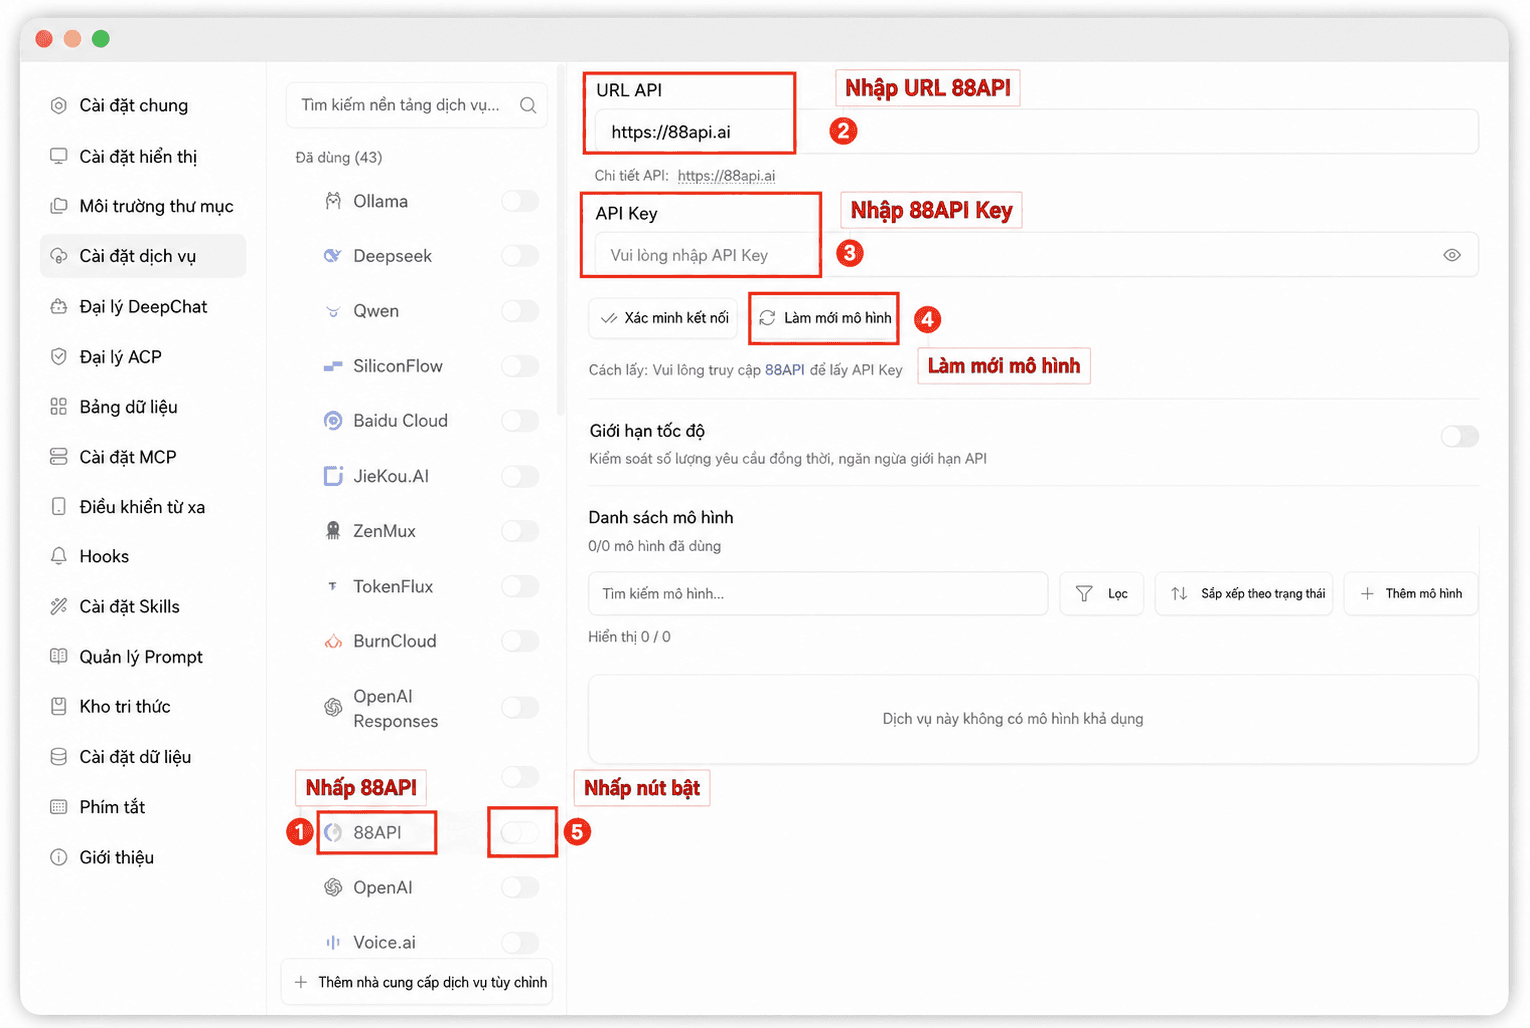Open the Lọc filter options
Viewport: 1530px width, 1028px height.
click(x=1101, y=594)
